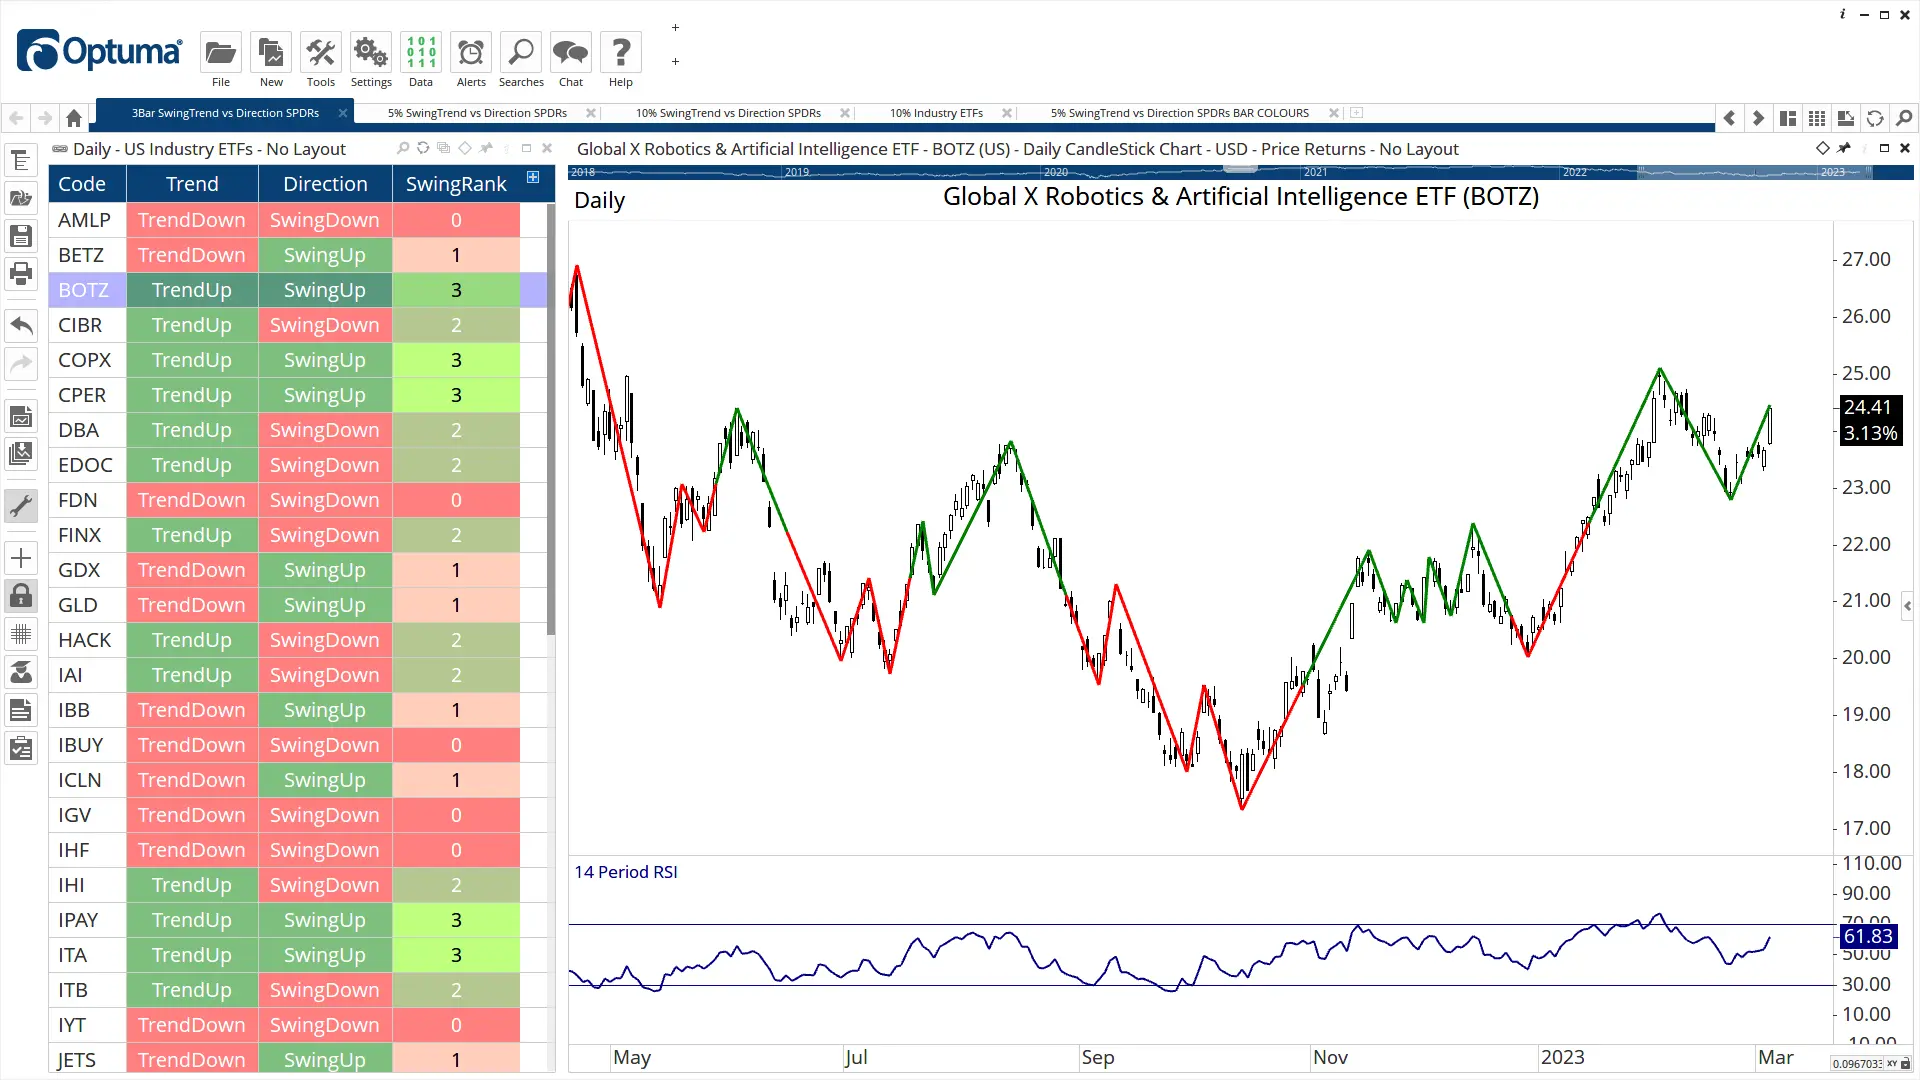Screen dimensions: 1920x1080
Task: Click the watchlist refresh icon
Action: [423, 148]
